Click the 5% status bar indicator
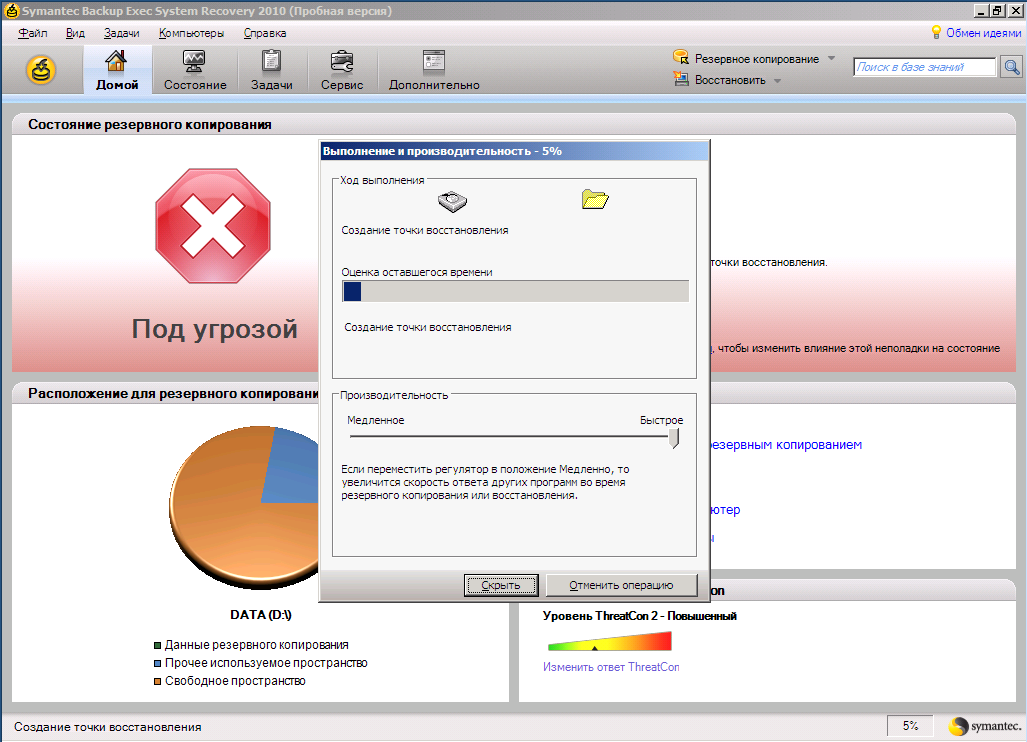 tap(910, 726)
